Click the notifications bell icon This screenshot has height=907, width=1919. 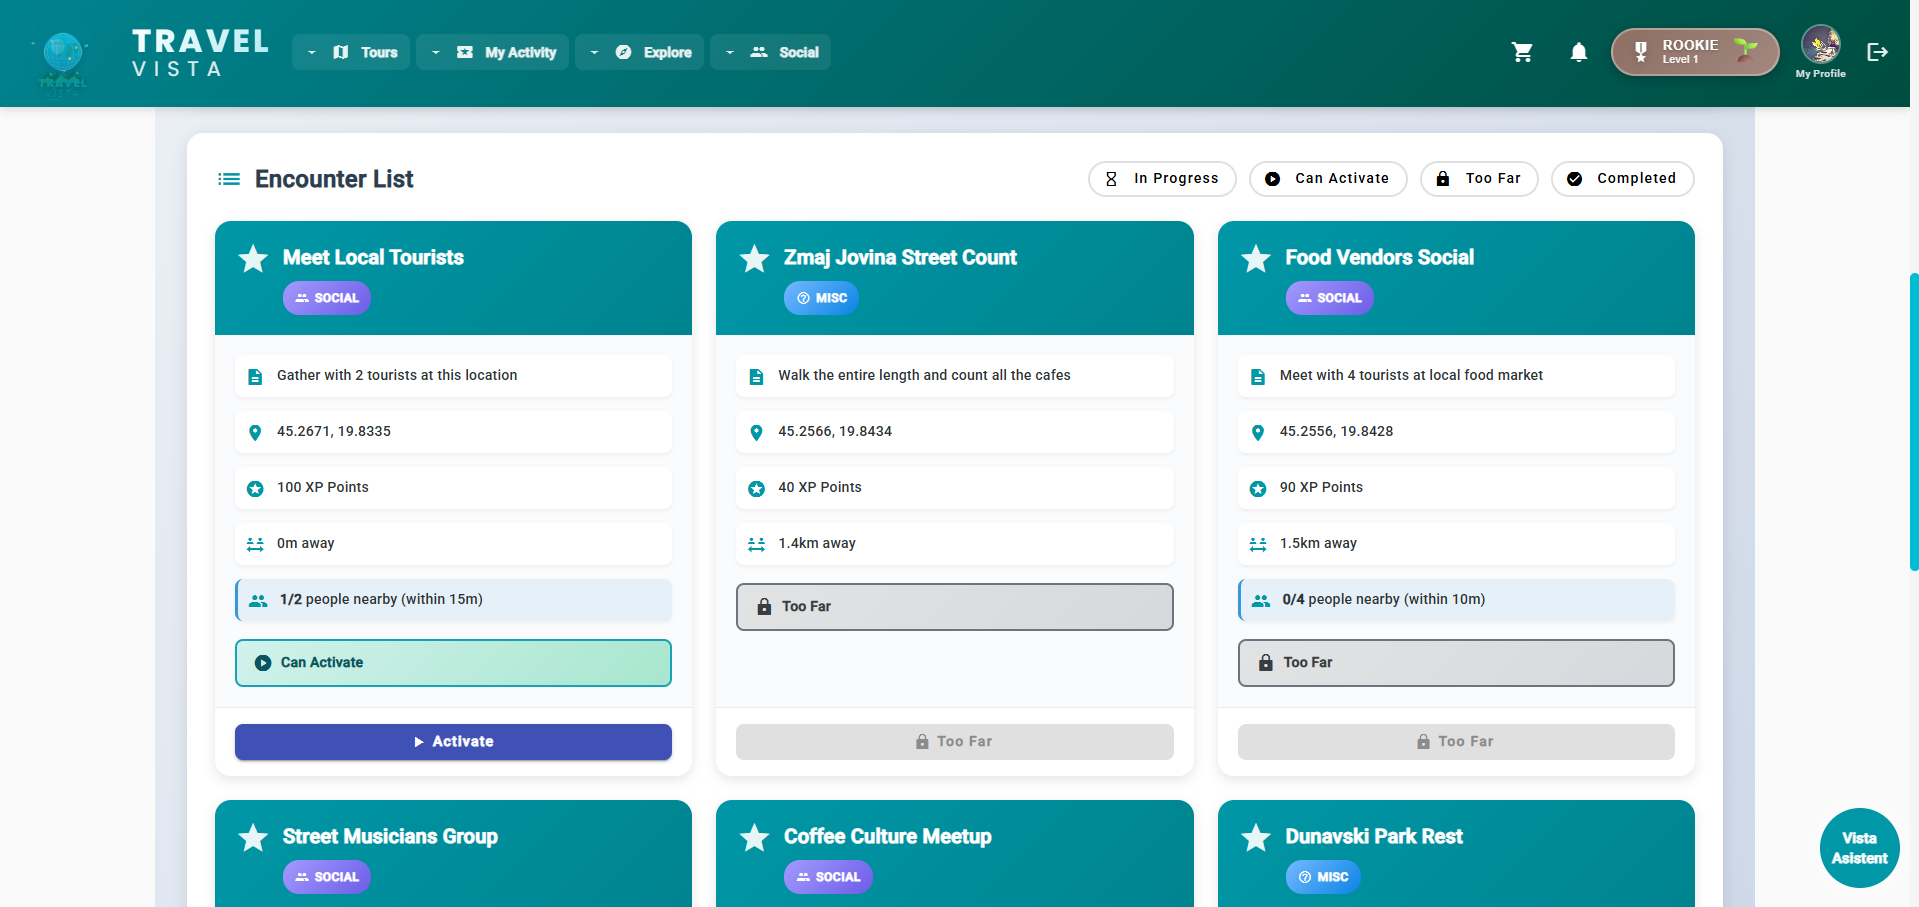point(1578,52)
